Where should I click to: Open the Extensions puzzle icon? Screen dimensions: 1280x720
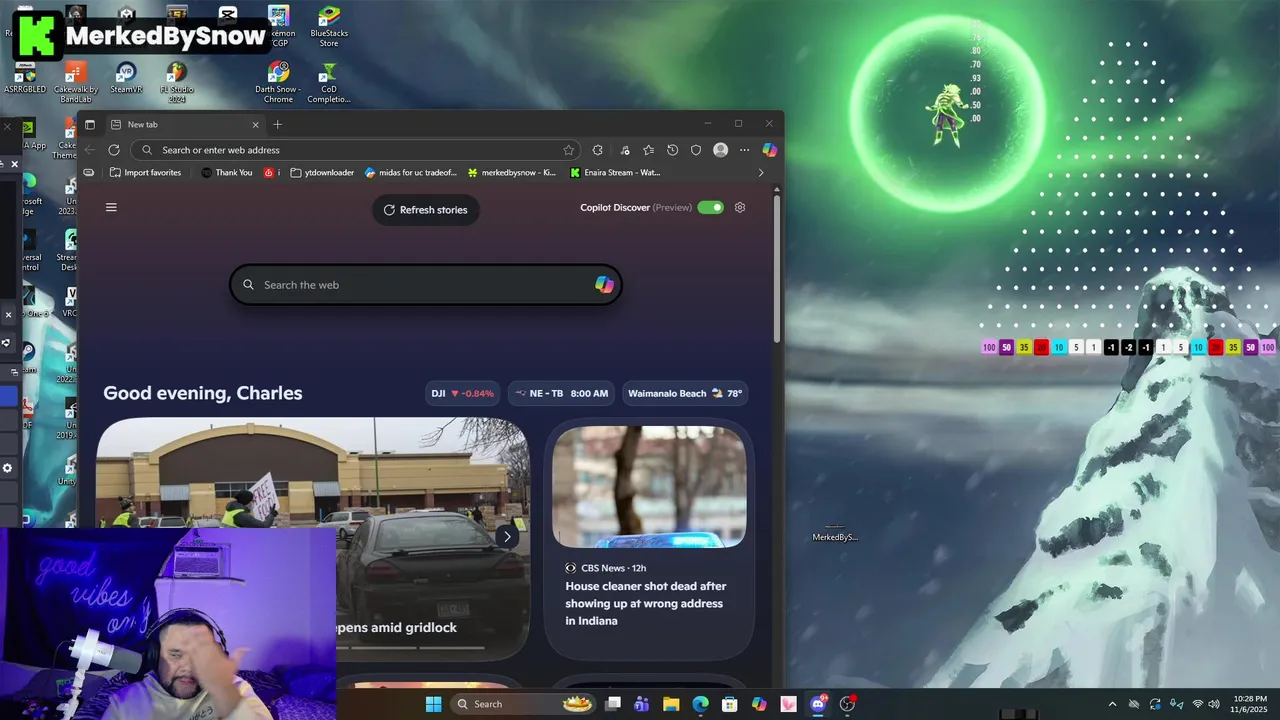click(x=598, y=150)
